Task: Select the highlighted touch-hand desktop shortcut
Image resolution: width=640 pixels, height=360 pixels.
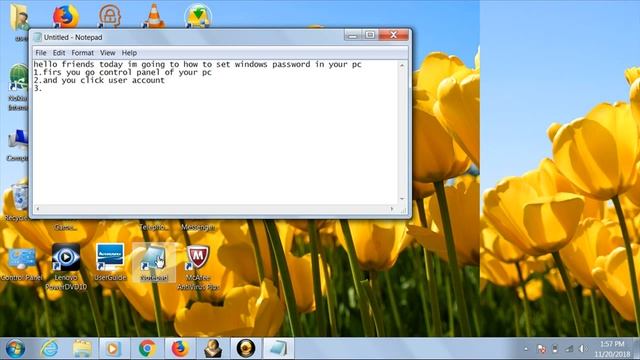Action: pyautogui.click(x=154, y=262)
